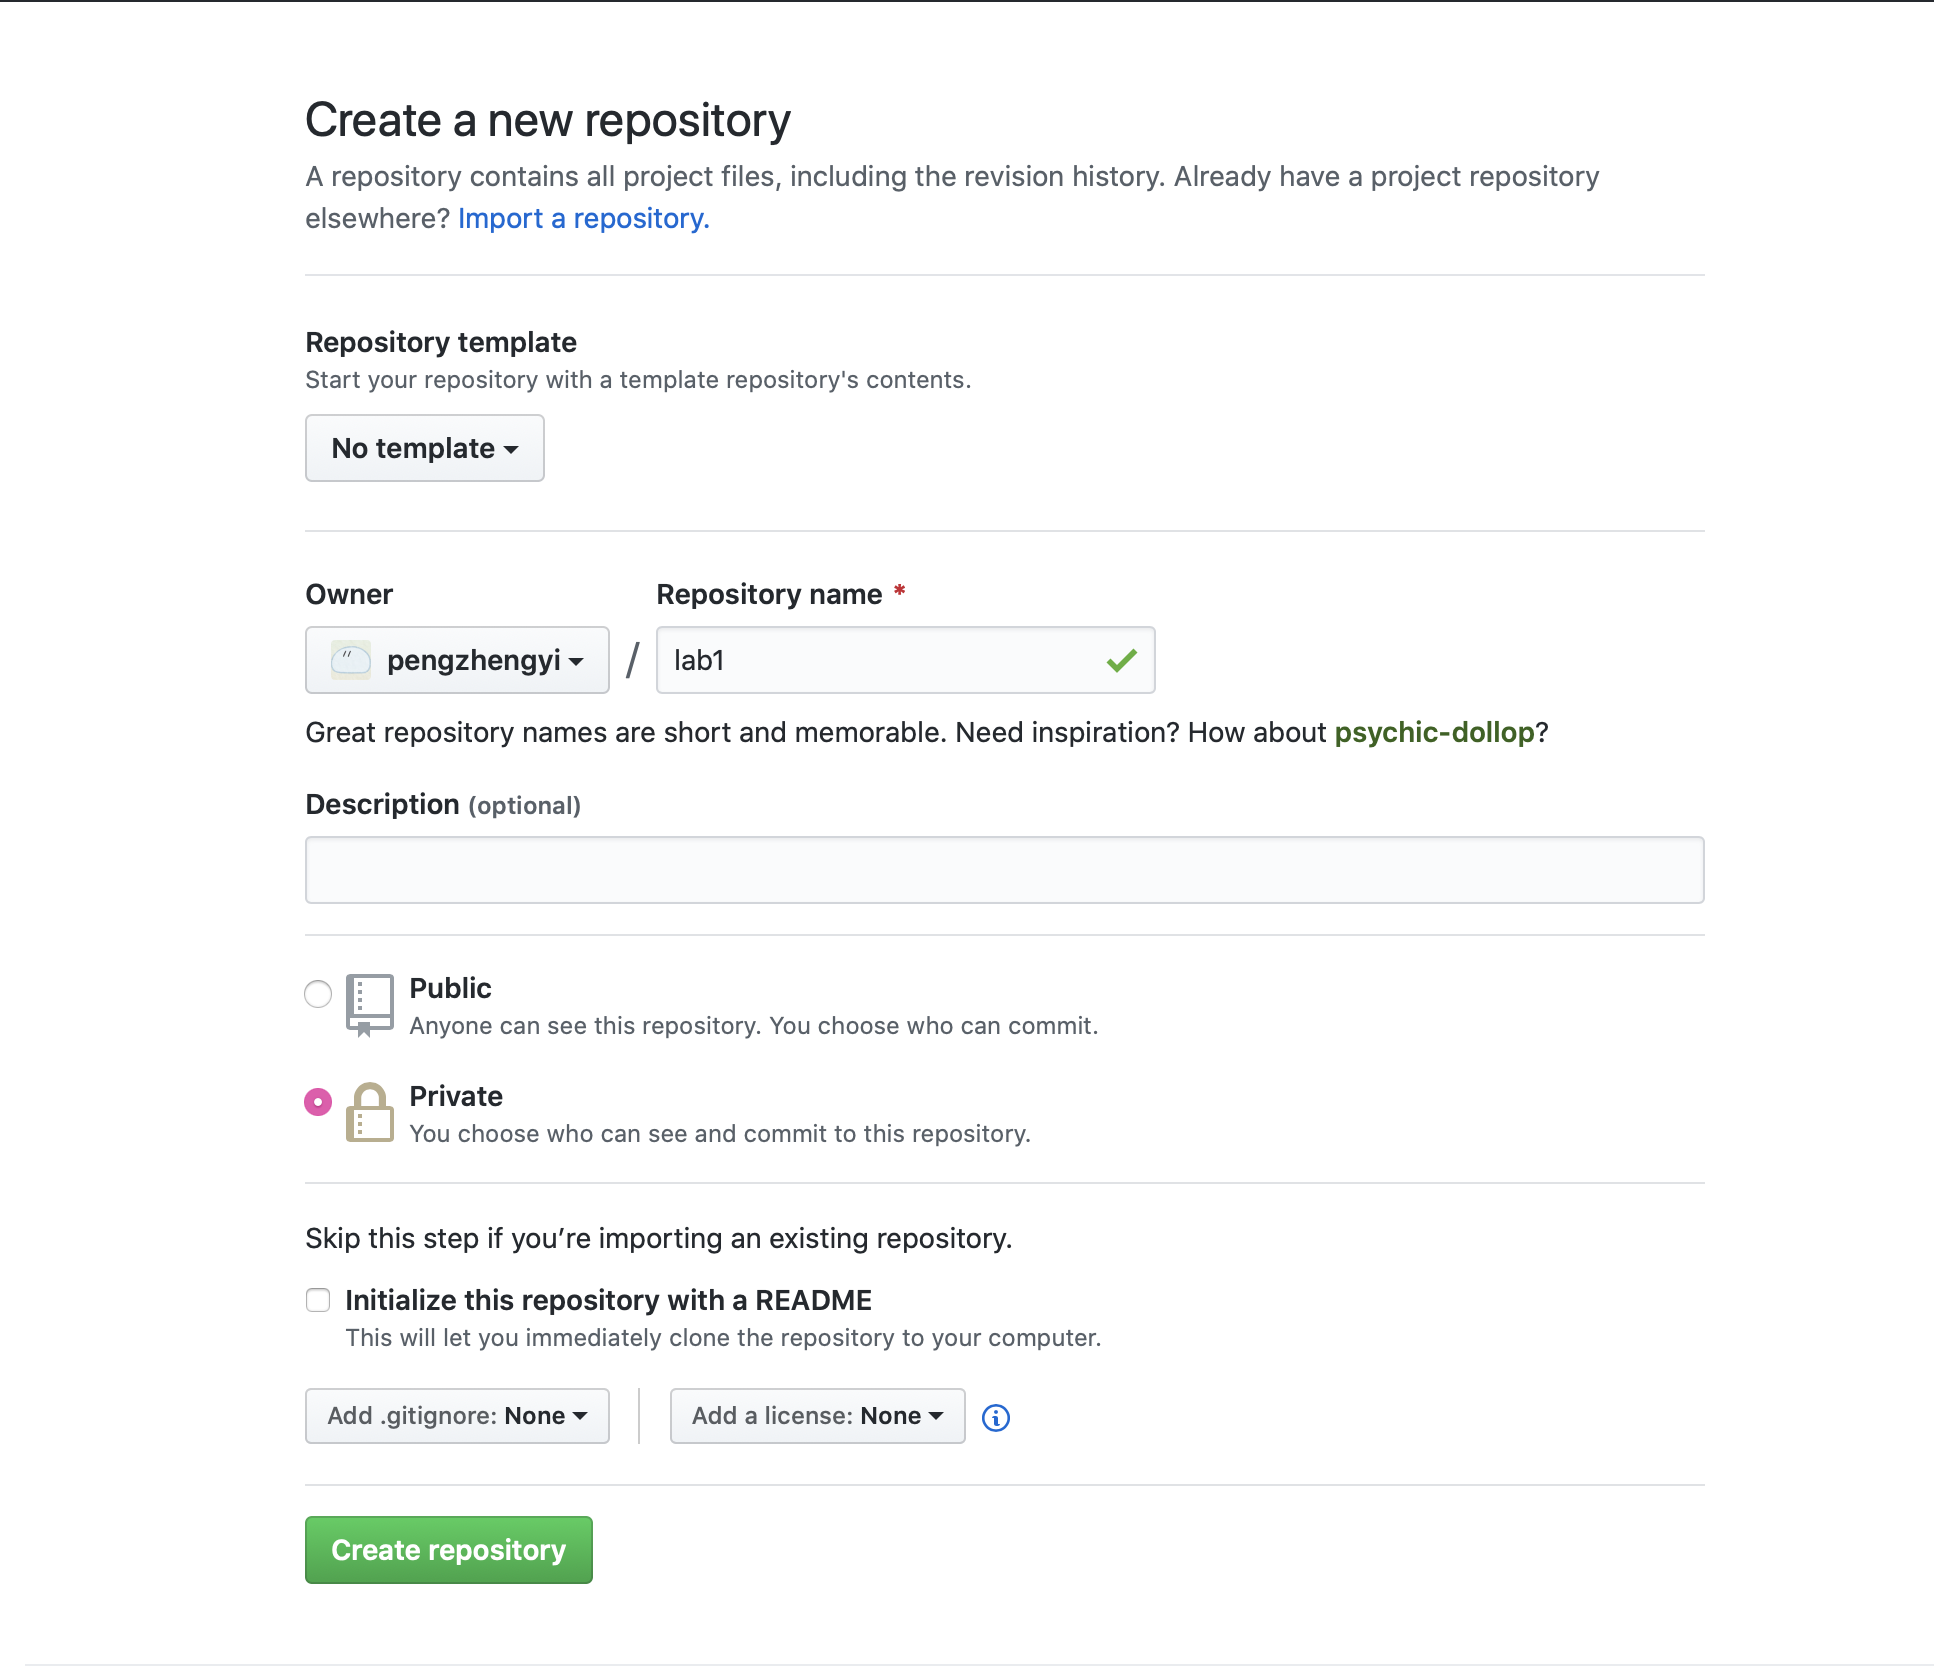Click the green checkmark in name field
The width and height of the screenshot is (1934, 1670).
1121,660
